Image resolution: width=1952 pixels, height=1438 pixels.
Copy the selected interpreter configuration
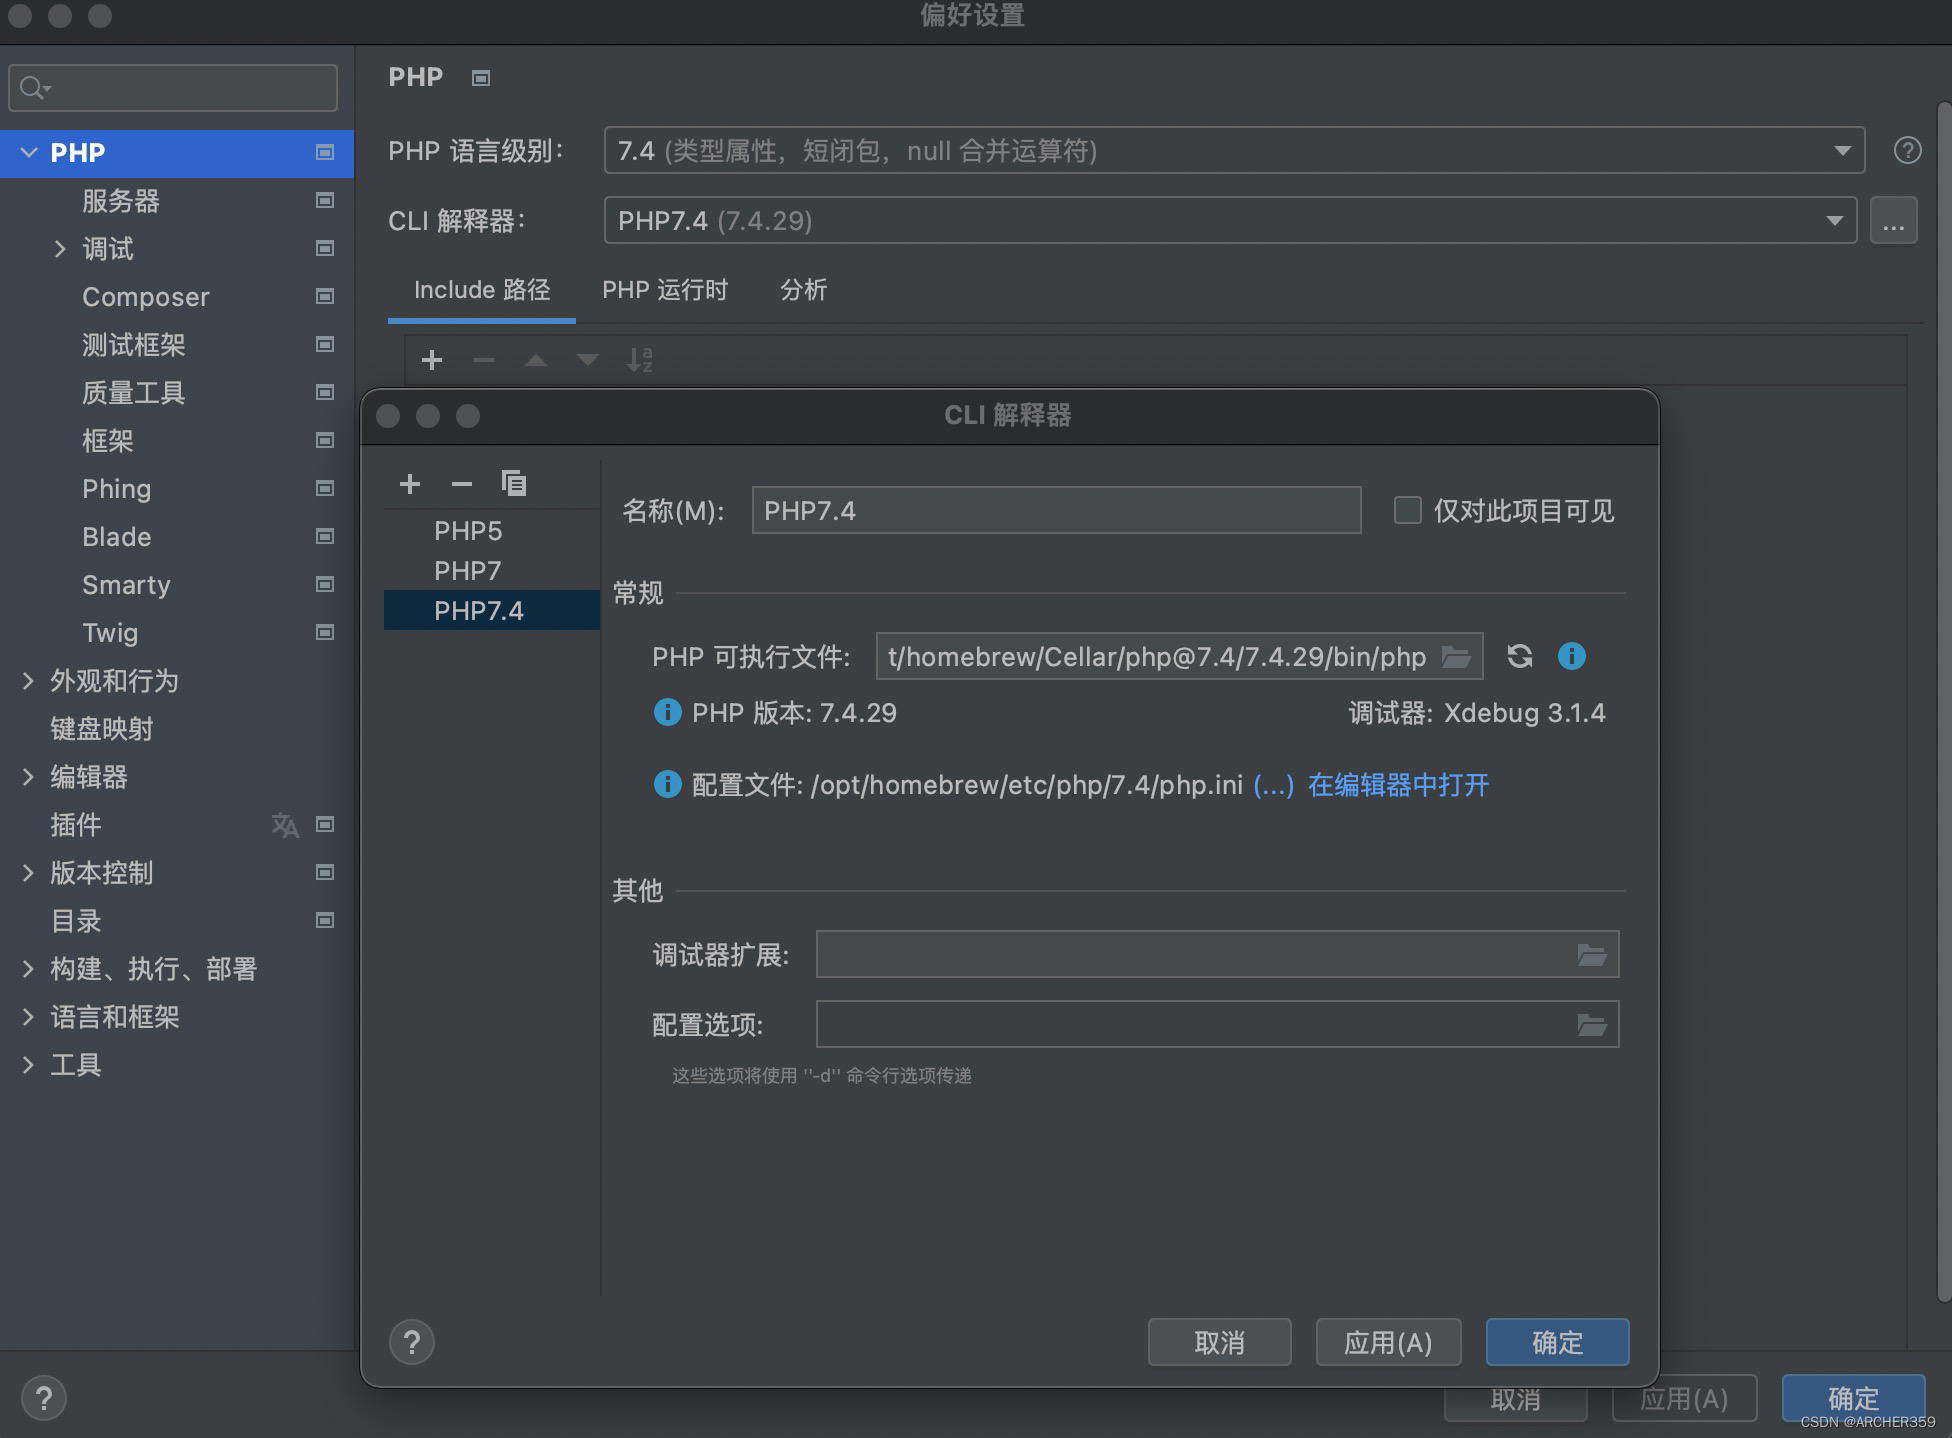coord(513,484)
